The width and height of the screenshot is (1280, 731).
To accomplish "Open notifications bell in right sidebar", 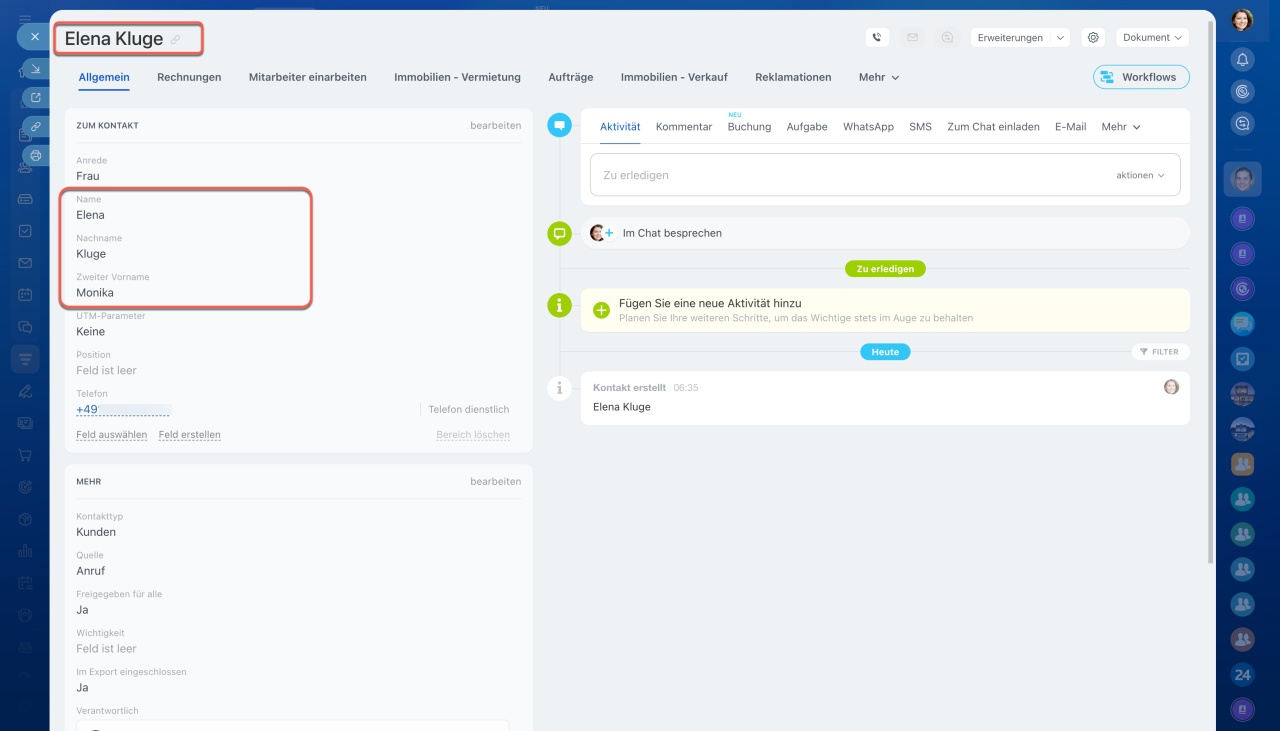I will pos(1242,59).
